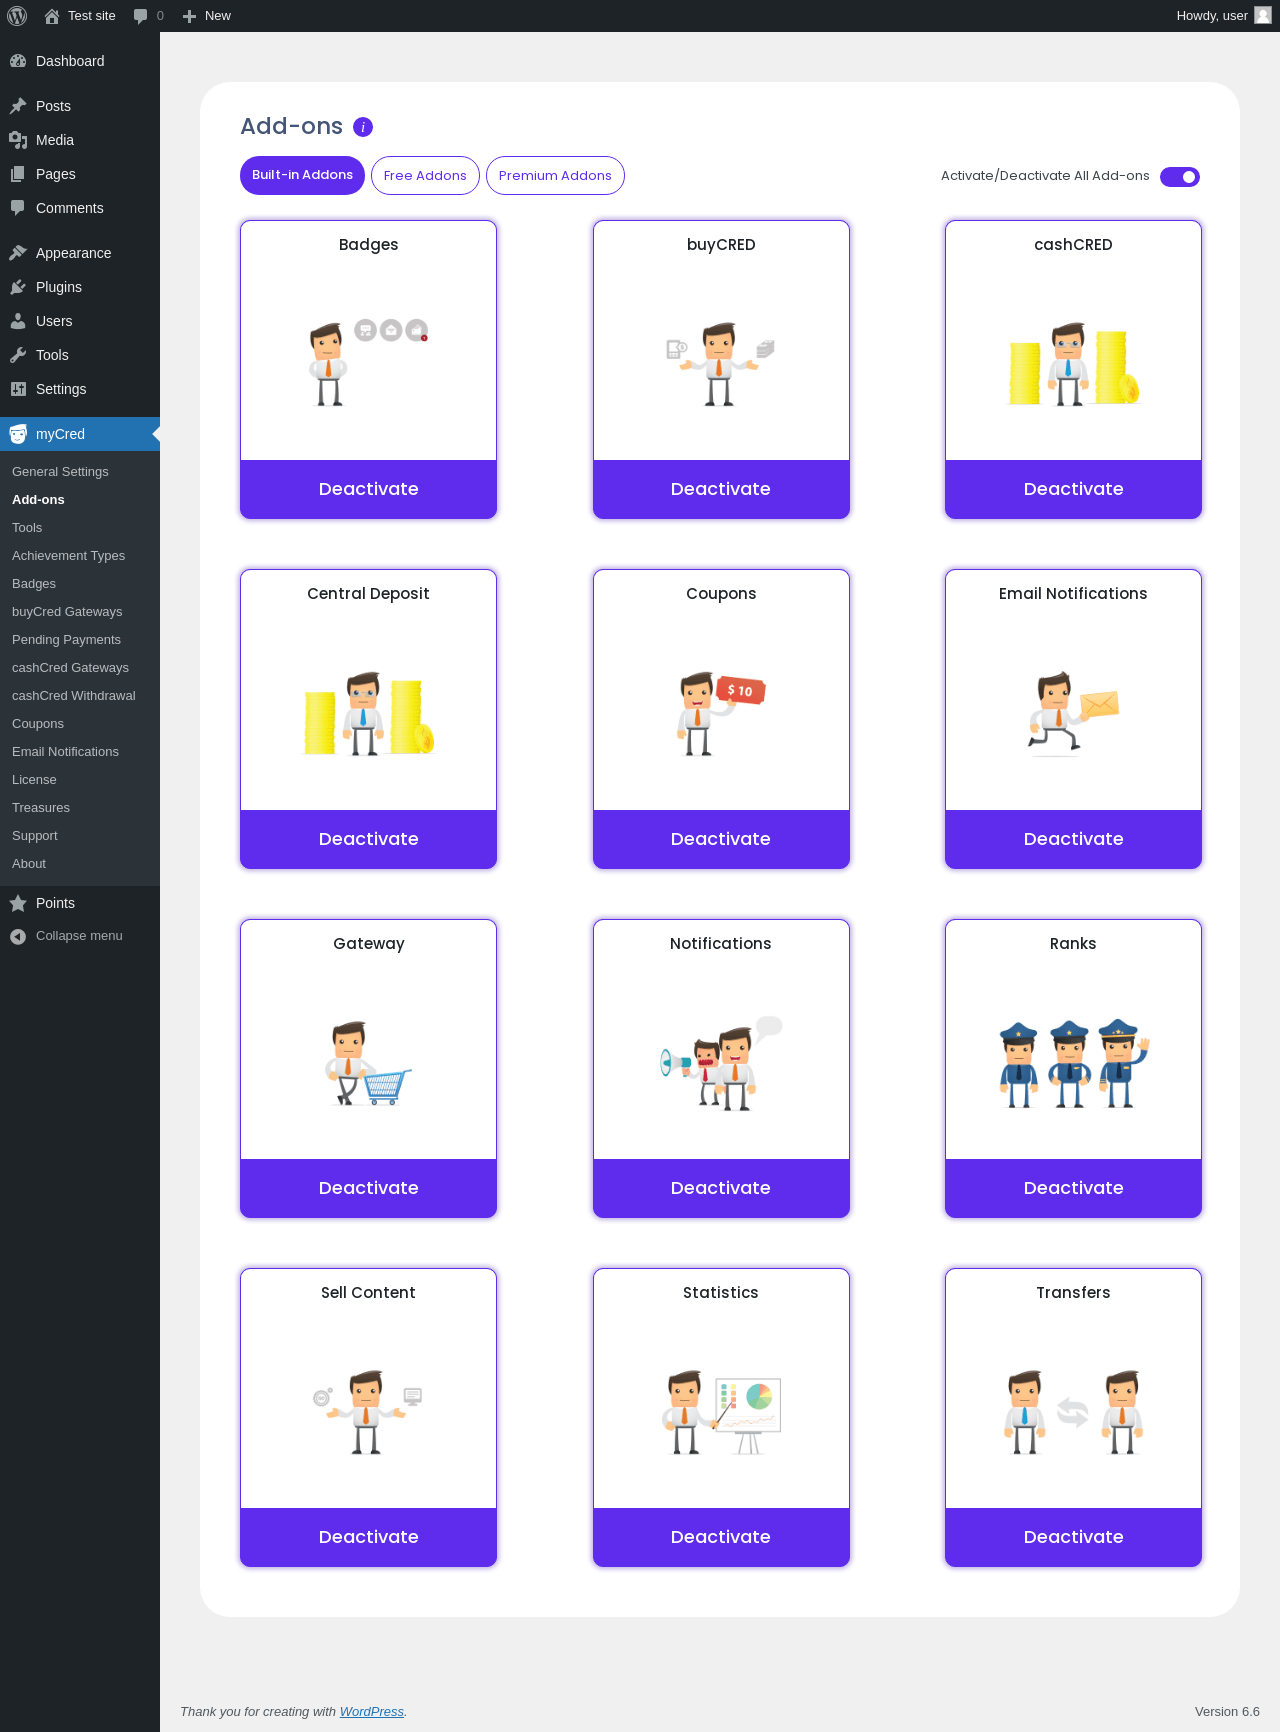Open About submenu item
This screenshot has height=1732, width=1280.
coord(80,864)
